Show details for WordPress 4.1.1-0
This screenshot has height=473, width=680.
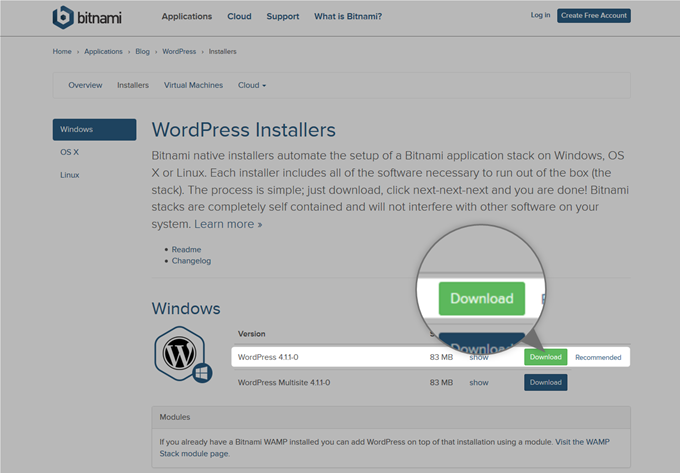[x=479, y=358]
